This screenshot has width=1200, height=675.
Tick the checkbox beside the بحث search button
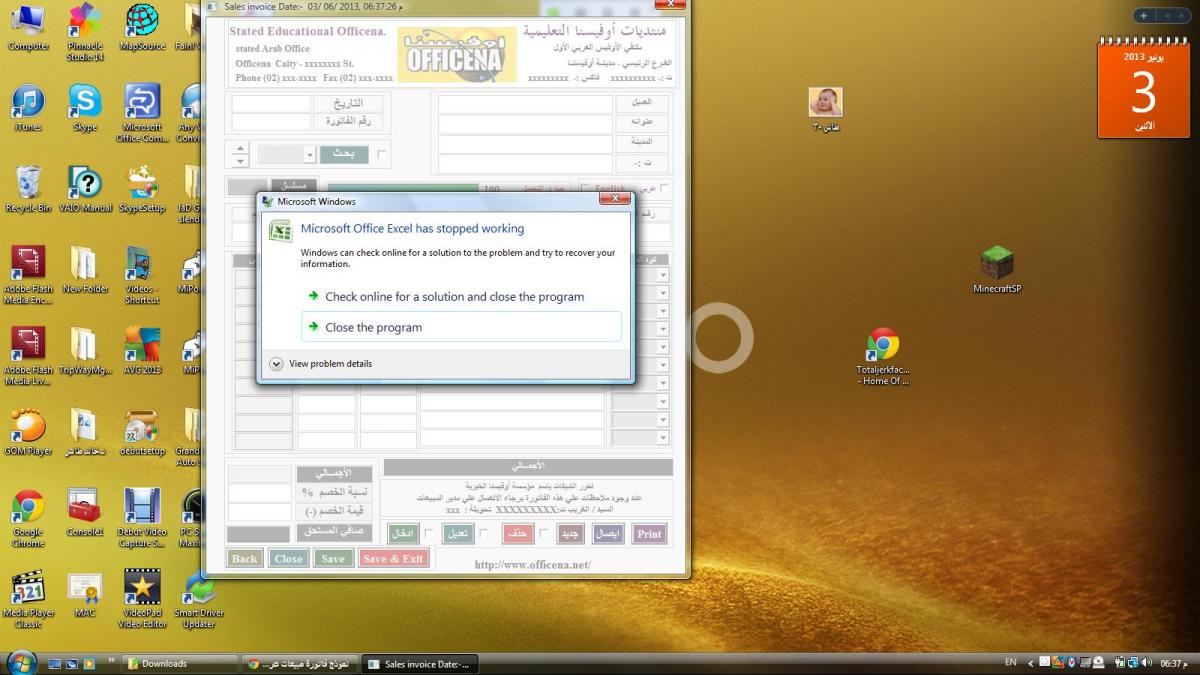click(x=381, y=155)
